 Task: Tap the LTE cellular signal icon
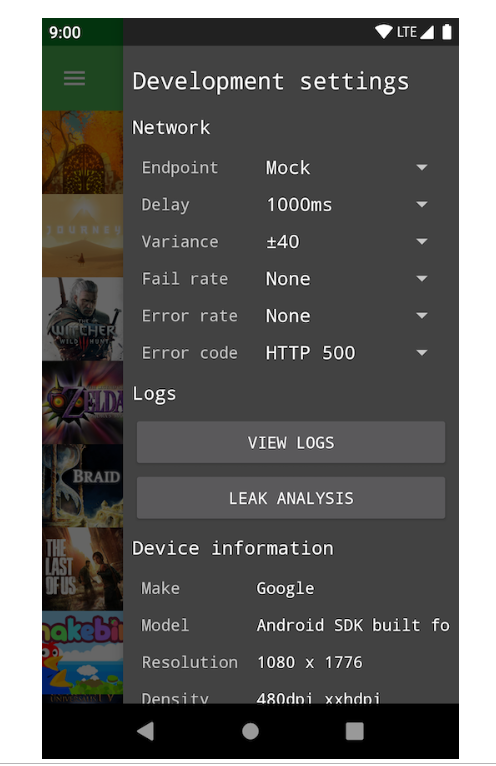(415, 32)
